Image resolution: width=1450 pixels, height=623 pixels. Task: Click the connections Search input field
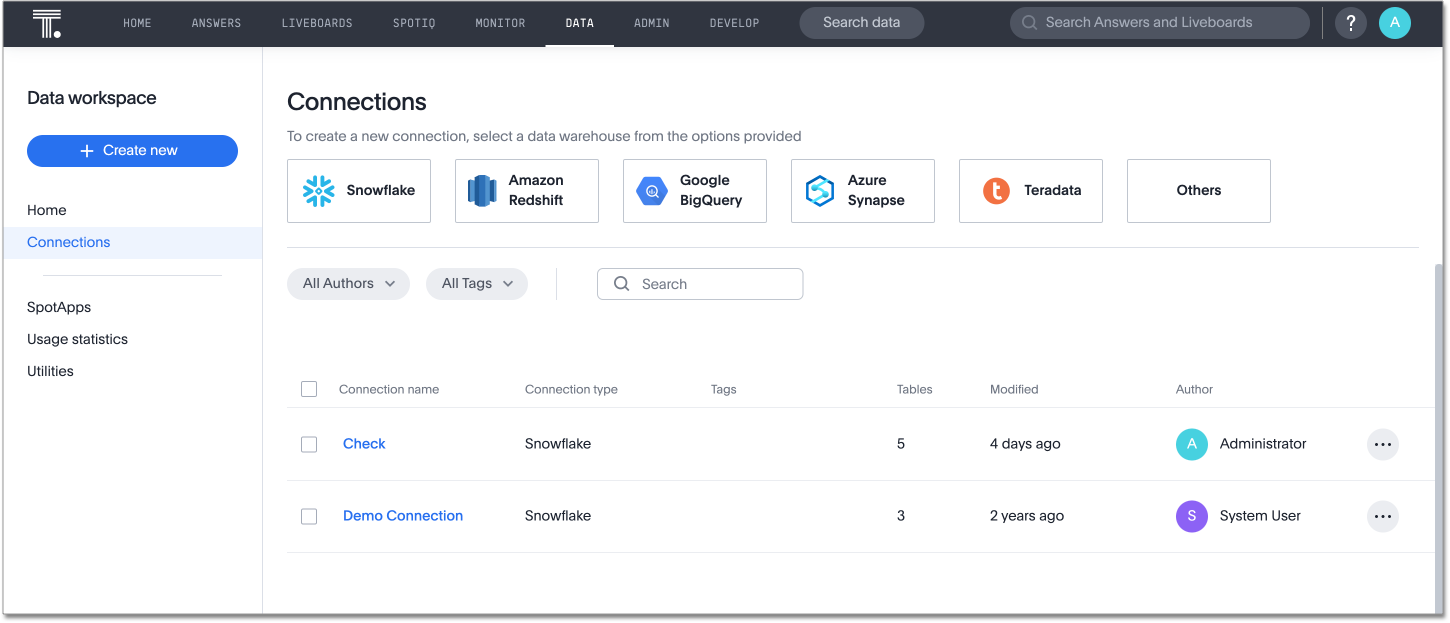coord(700,283)
